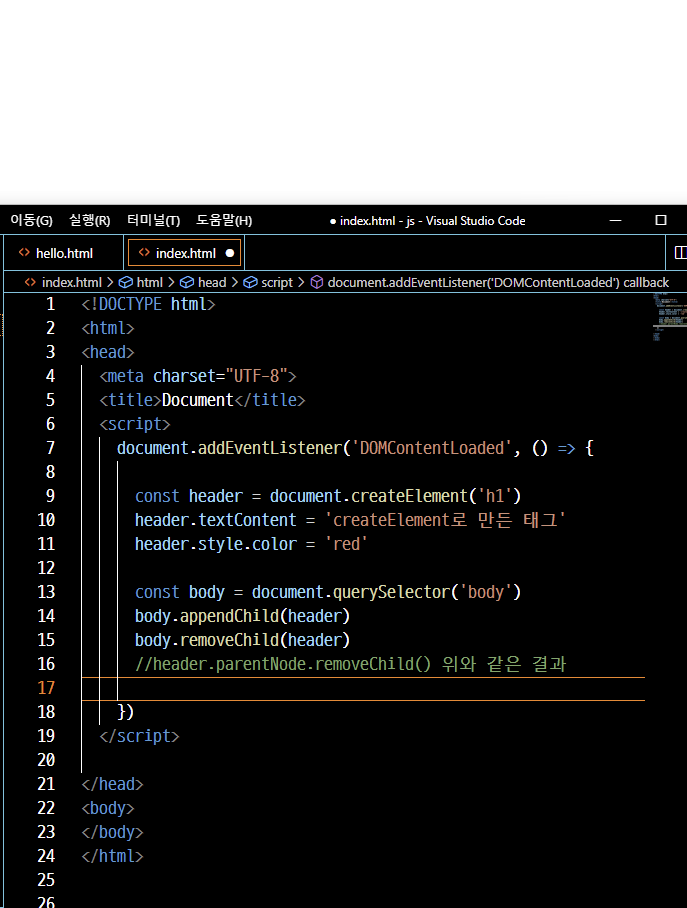Click the closing </html> tag
The height and width of the screenshot is (908, 687).
tap(112, 856)
